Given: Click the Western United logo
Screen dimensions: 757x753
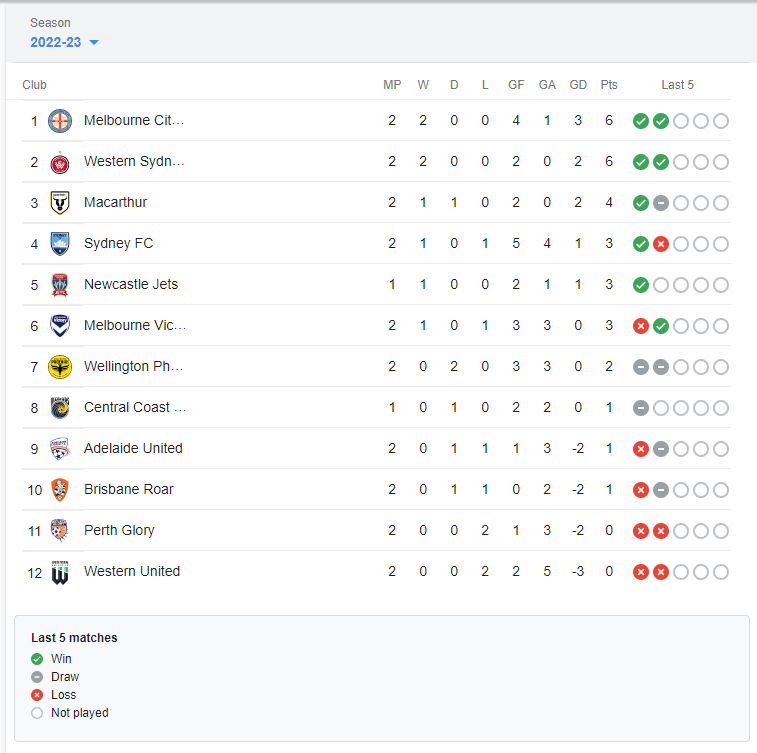Looking at the screenshot, I should point(60,572).
